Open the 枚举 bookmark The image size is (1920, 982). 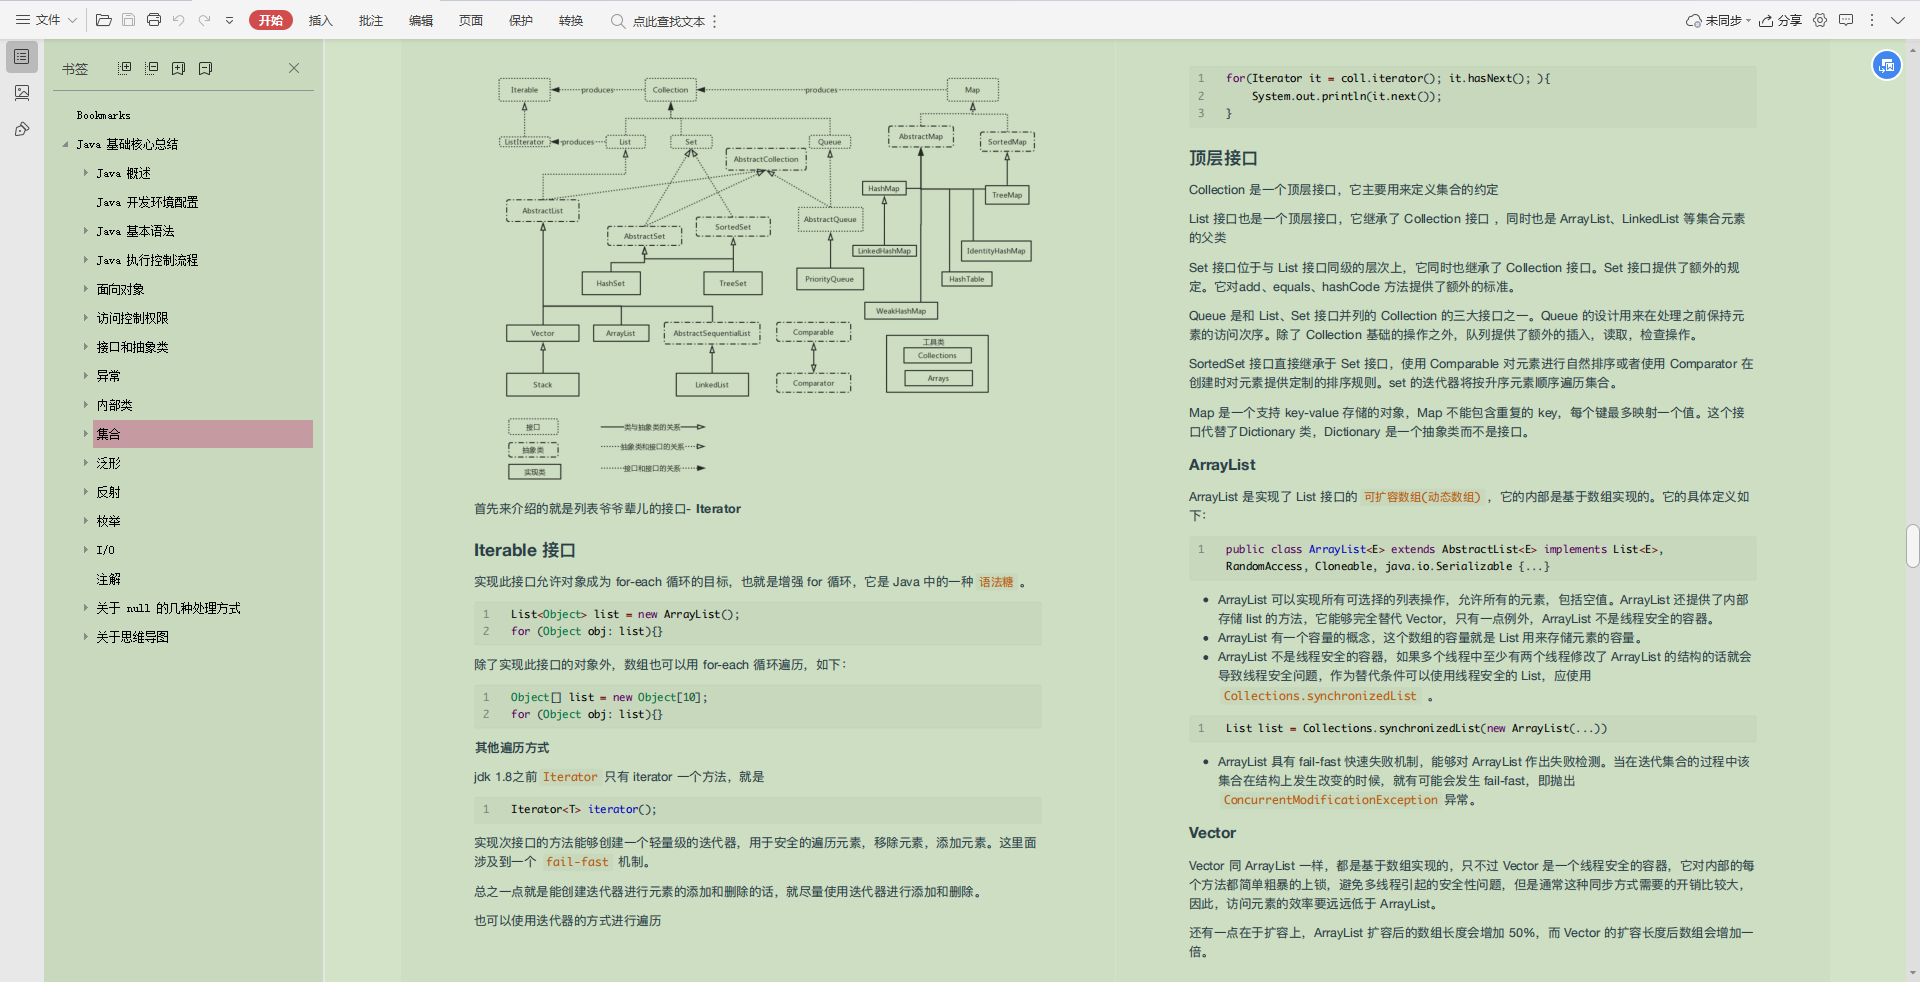[x=108, y=521]
